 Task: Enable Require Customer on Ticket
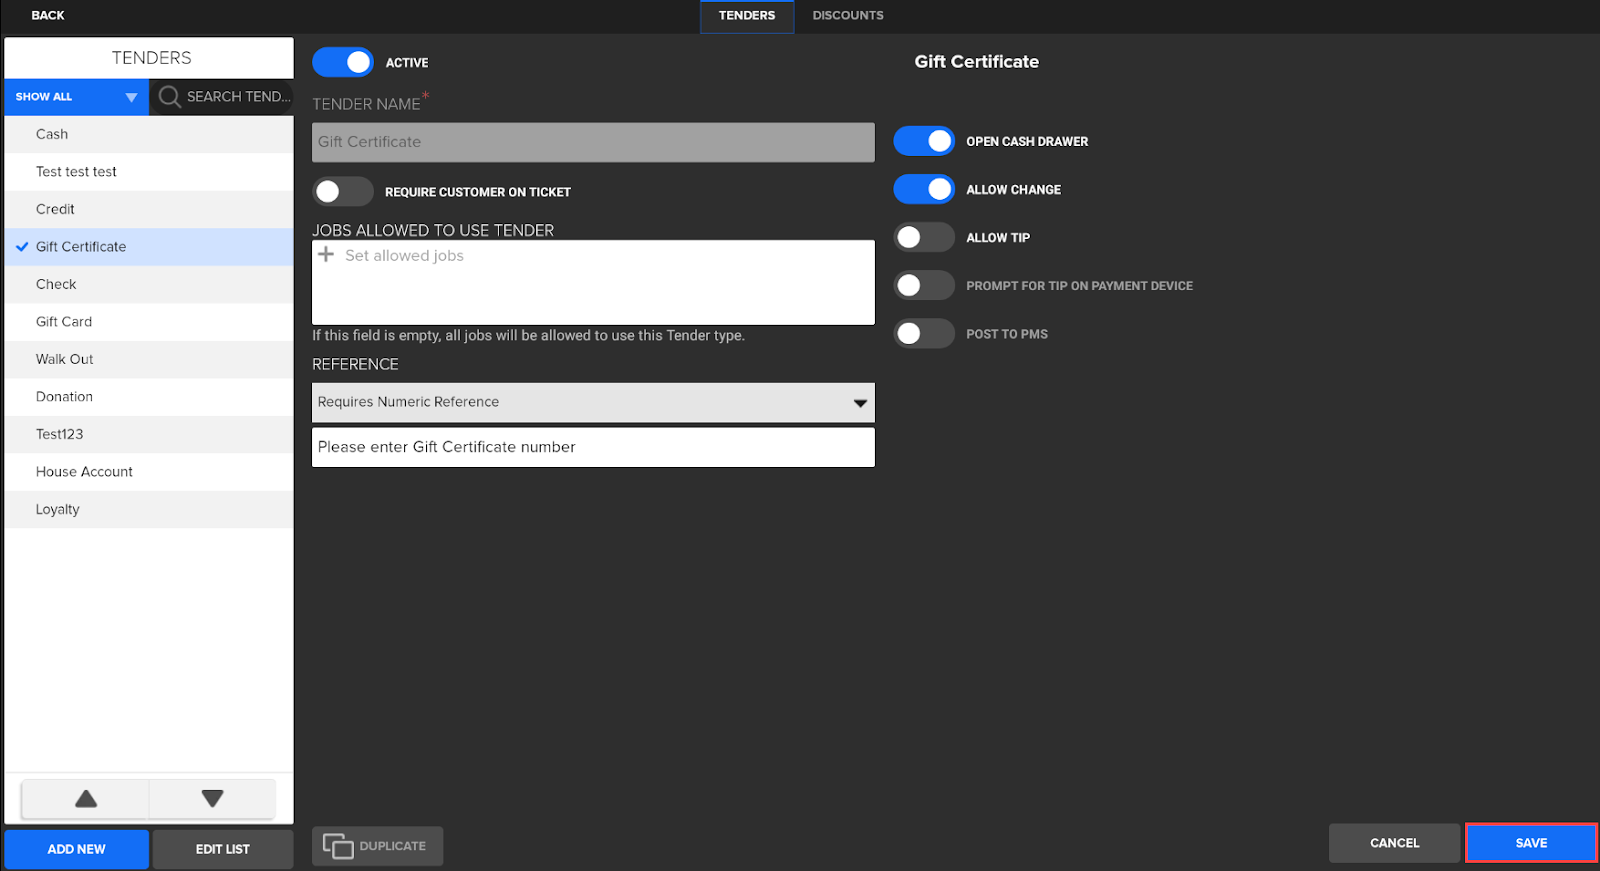pos(343,191)
